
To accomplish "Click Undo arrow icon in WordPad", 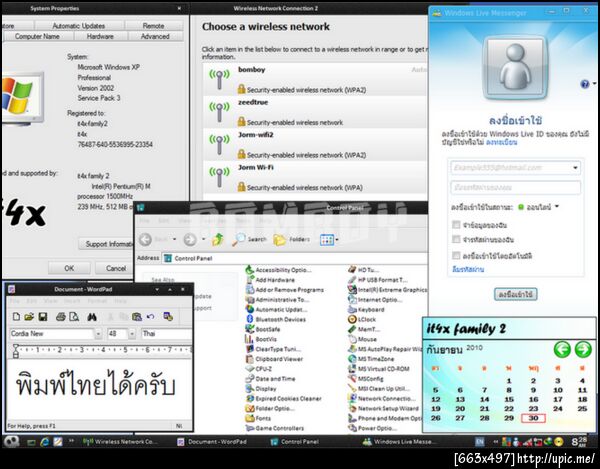I will pos(150,317).
